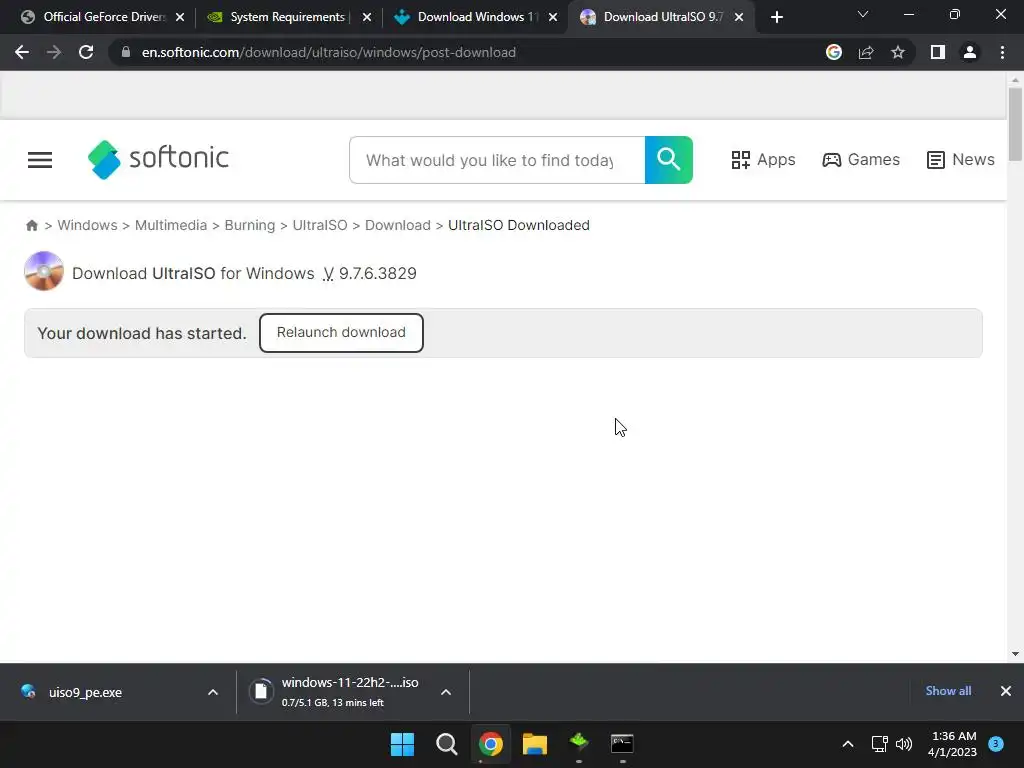Close the System Requirements tab
Image resolution: width=1024 pixels, height=768 pixels.
[367, 17]
